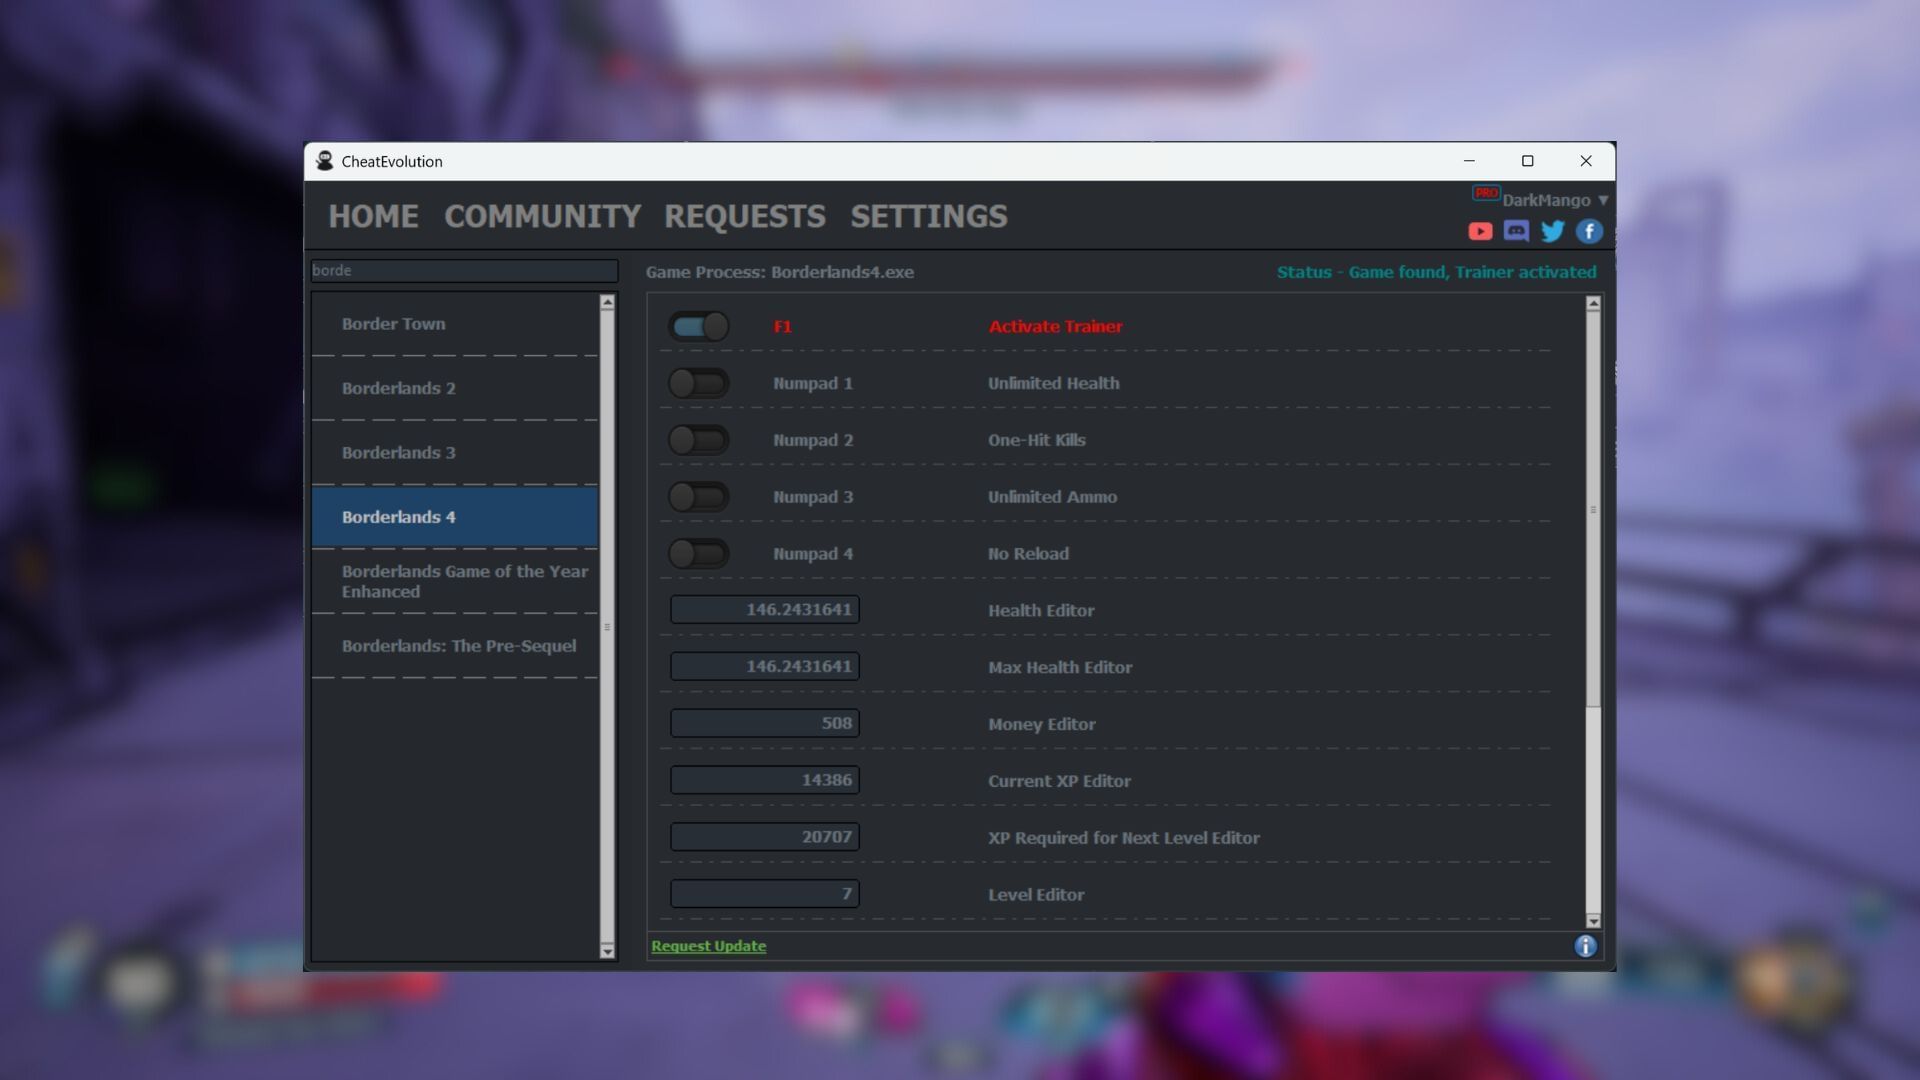Click the Request Update link
Viewport: 1920px width, 1080px height.
(x=708, y=946)
